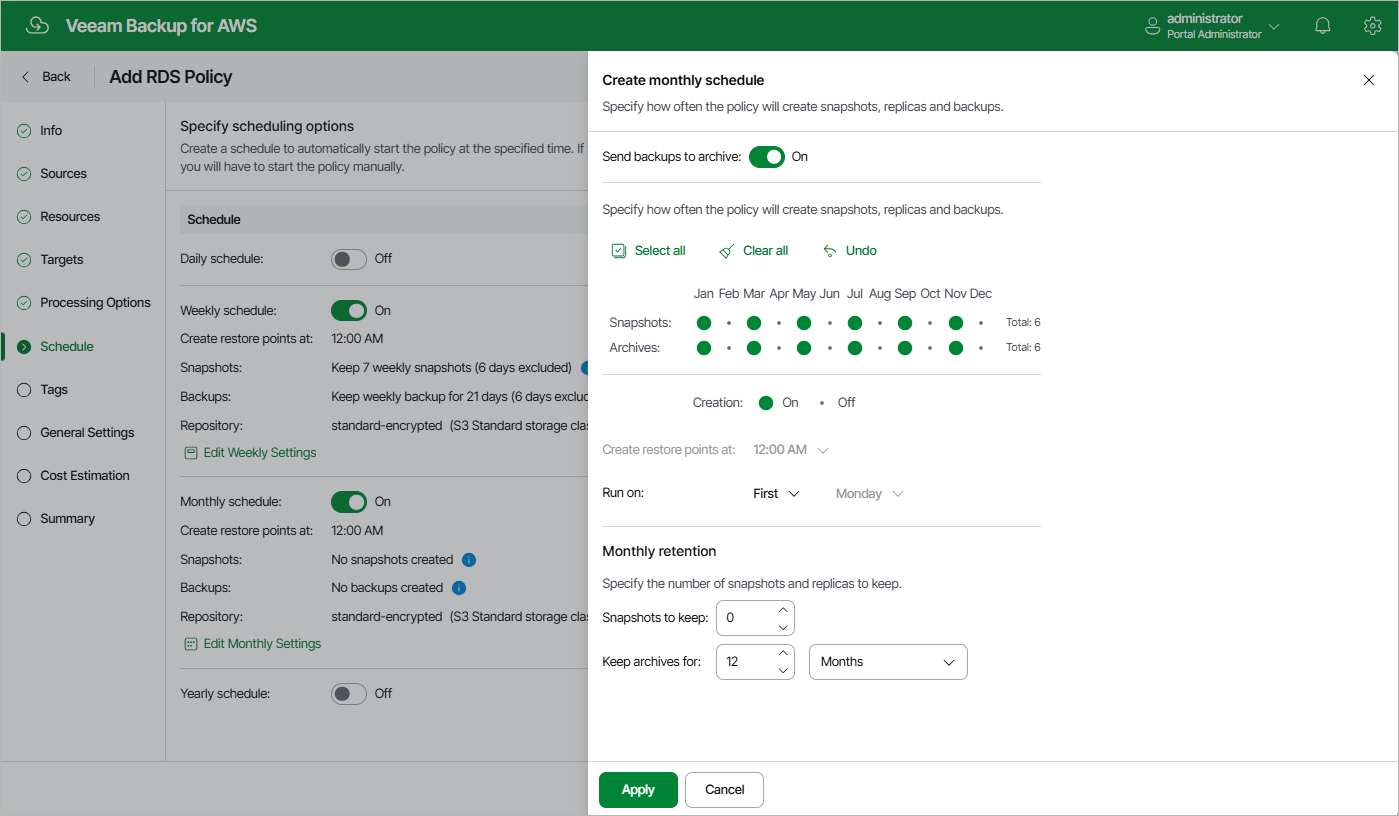Viewport: 1399px width, 816px height.
Task: Click info icon beside No backups created
Action: (459, 588)
